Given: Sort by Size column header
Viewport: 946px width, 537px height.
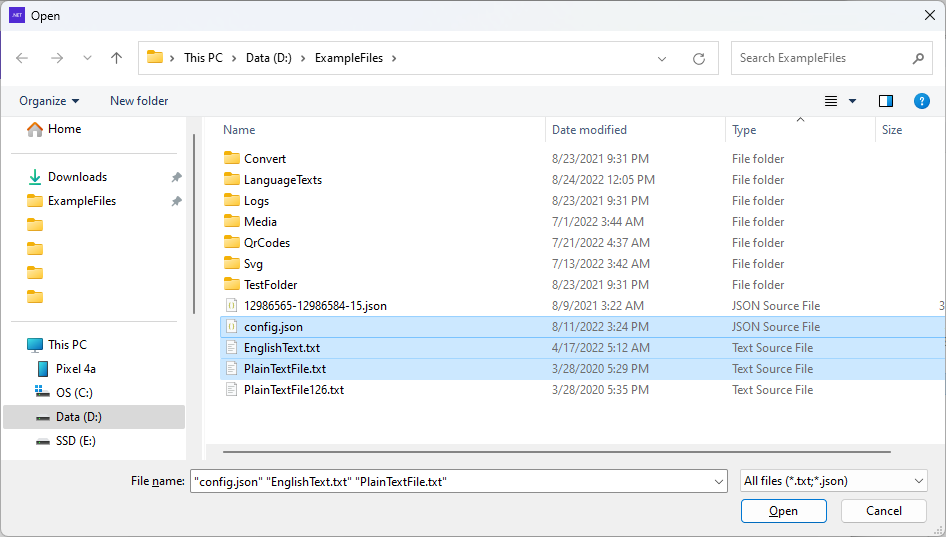Looking at the screenshot, I should [892, 130].
